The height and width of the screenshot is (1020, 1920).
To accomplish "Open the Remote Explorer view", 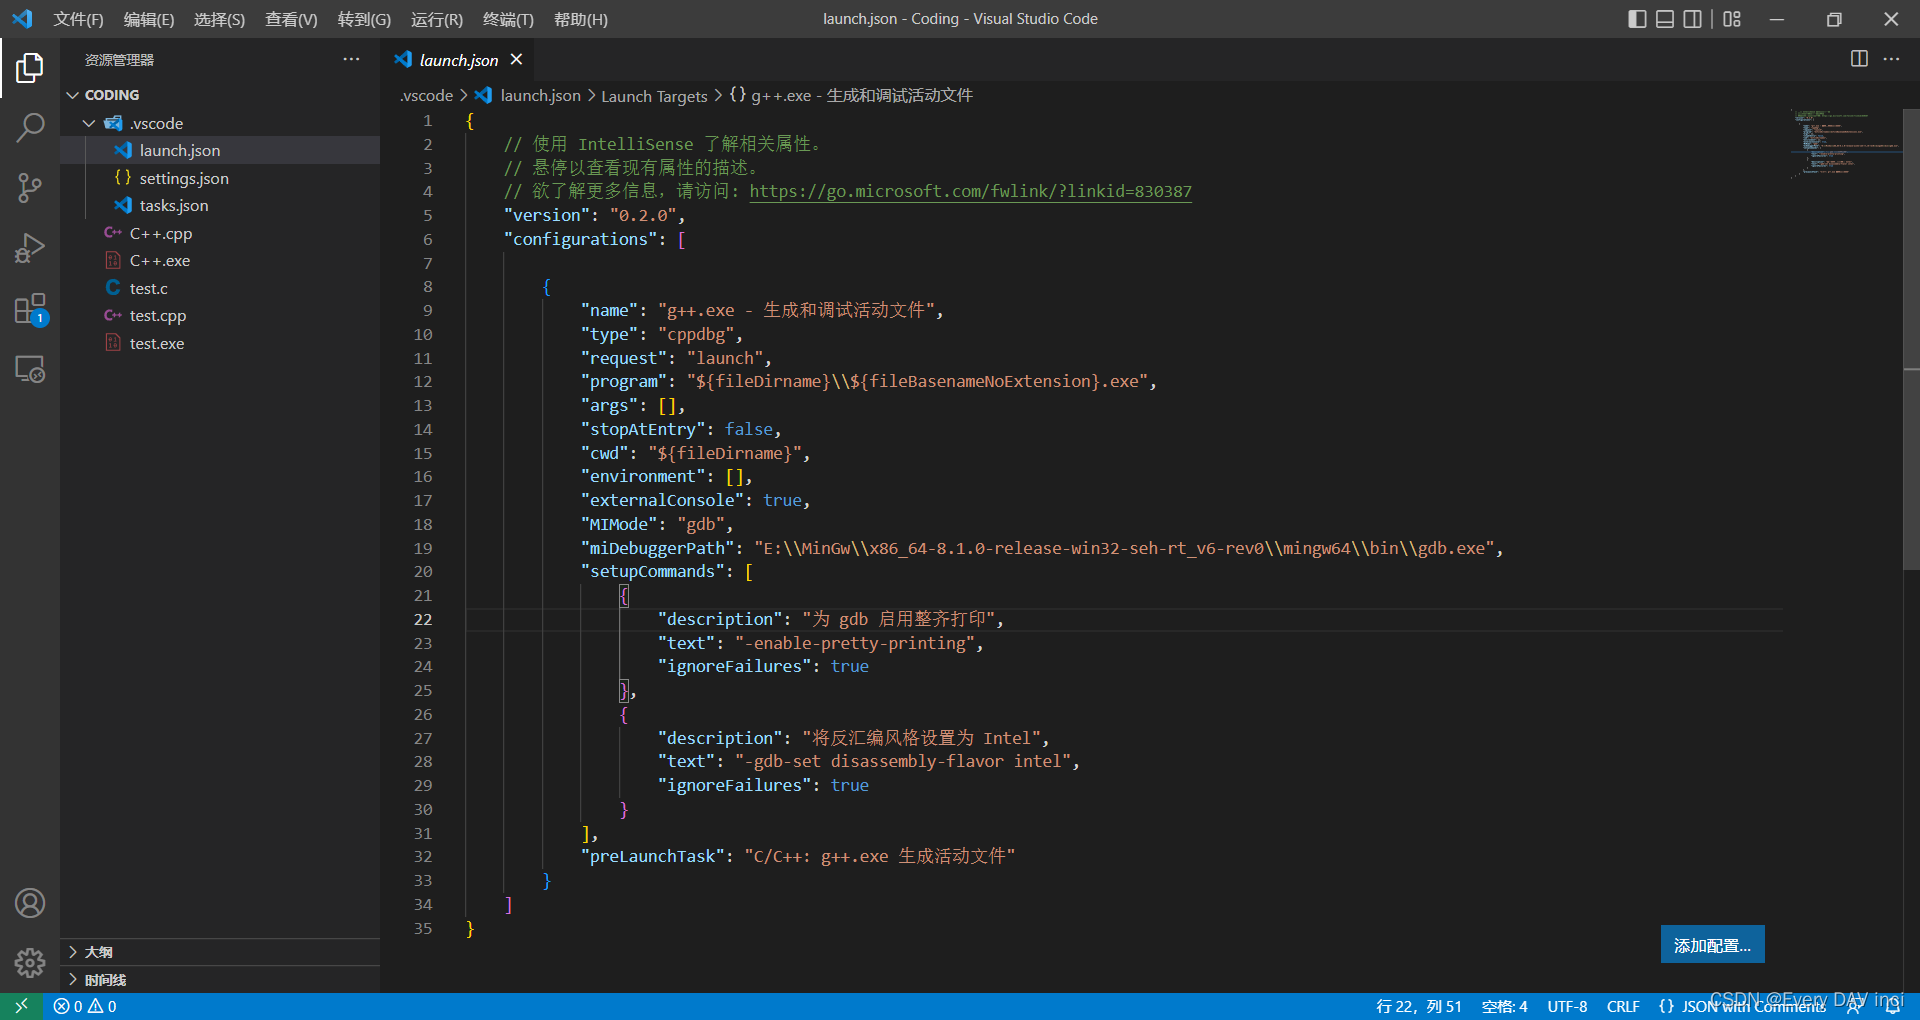I will point(30,369).
